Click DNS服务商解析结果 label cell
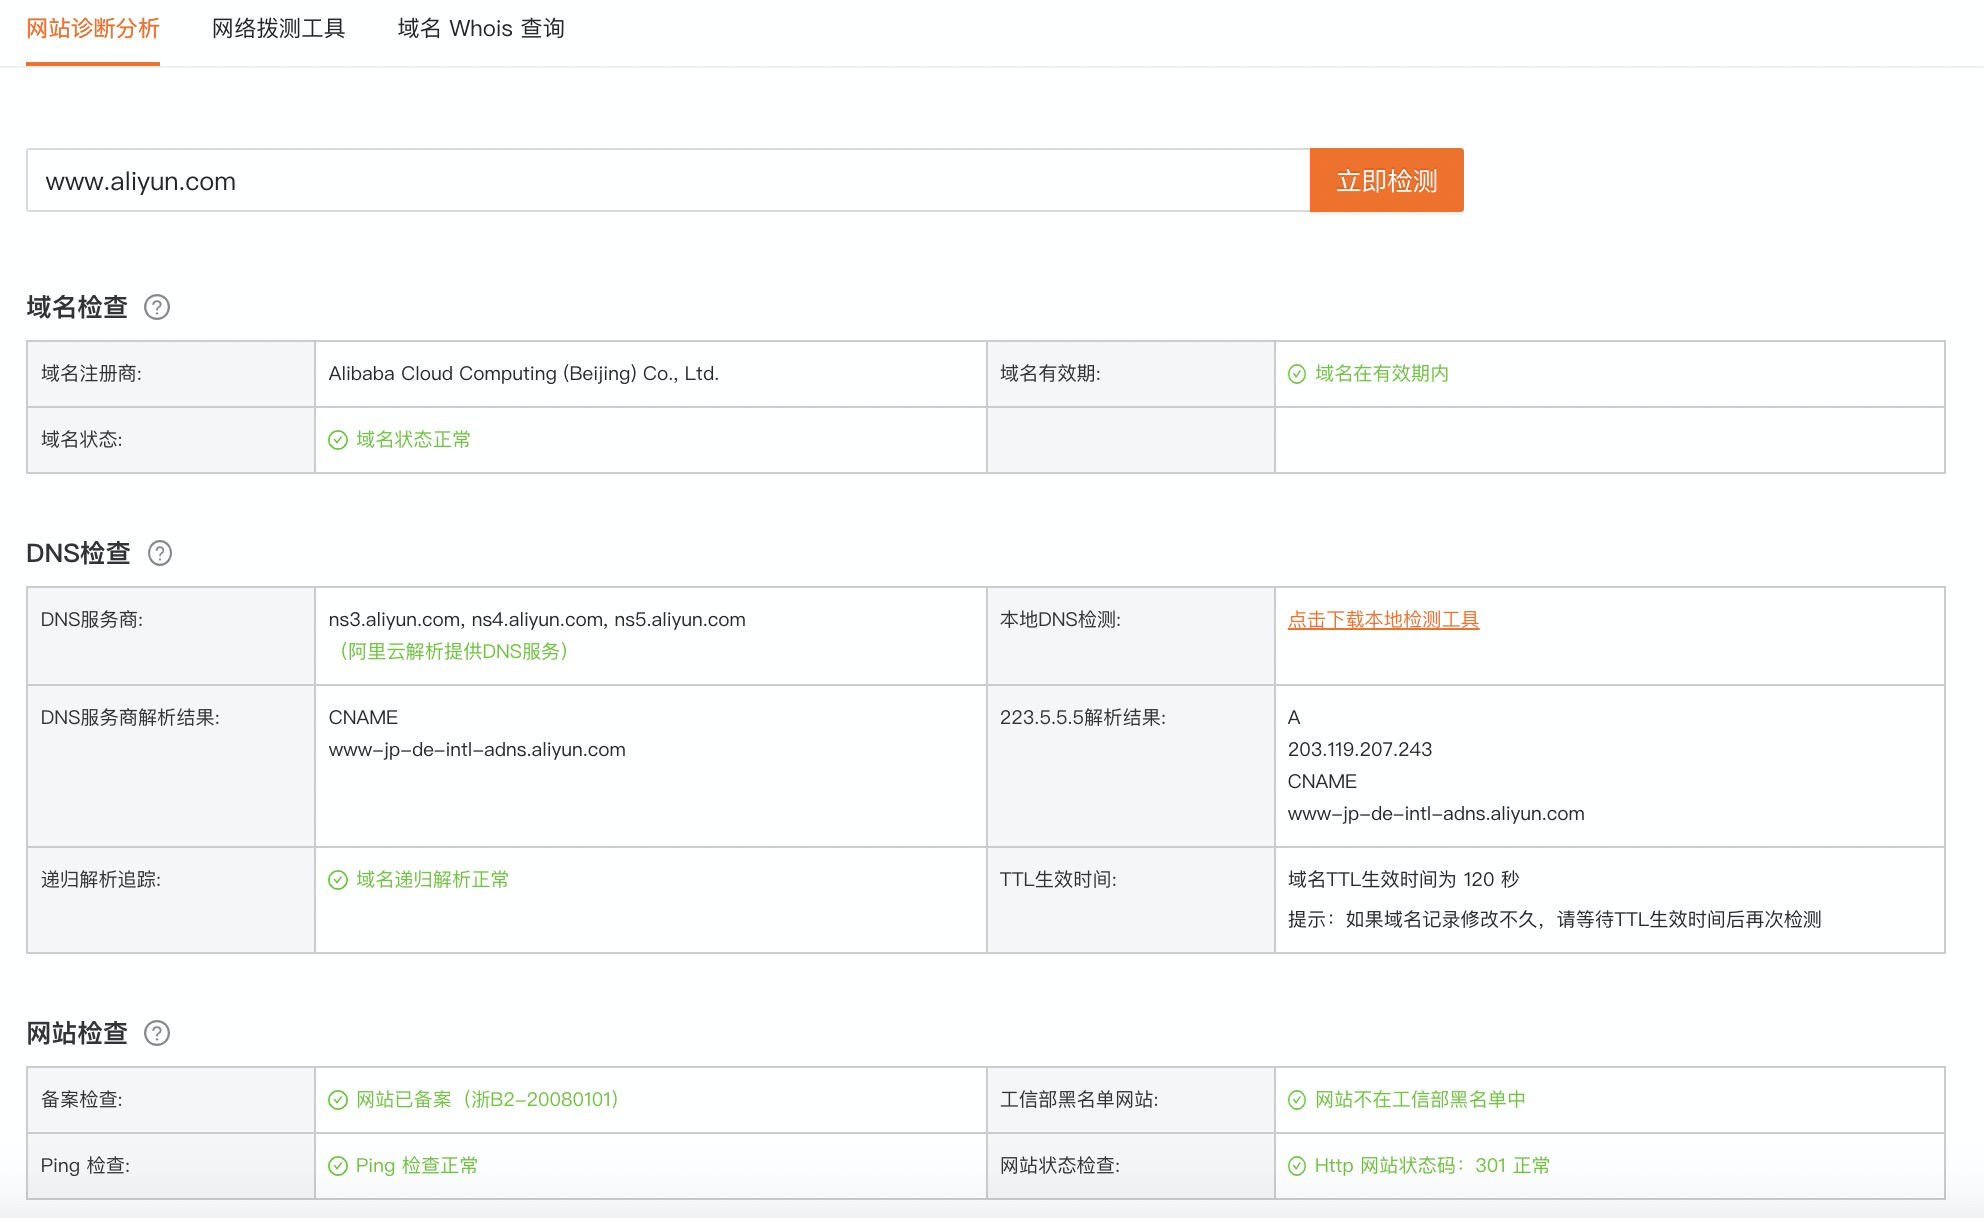 pos(171,766)
